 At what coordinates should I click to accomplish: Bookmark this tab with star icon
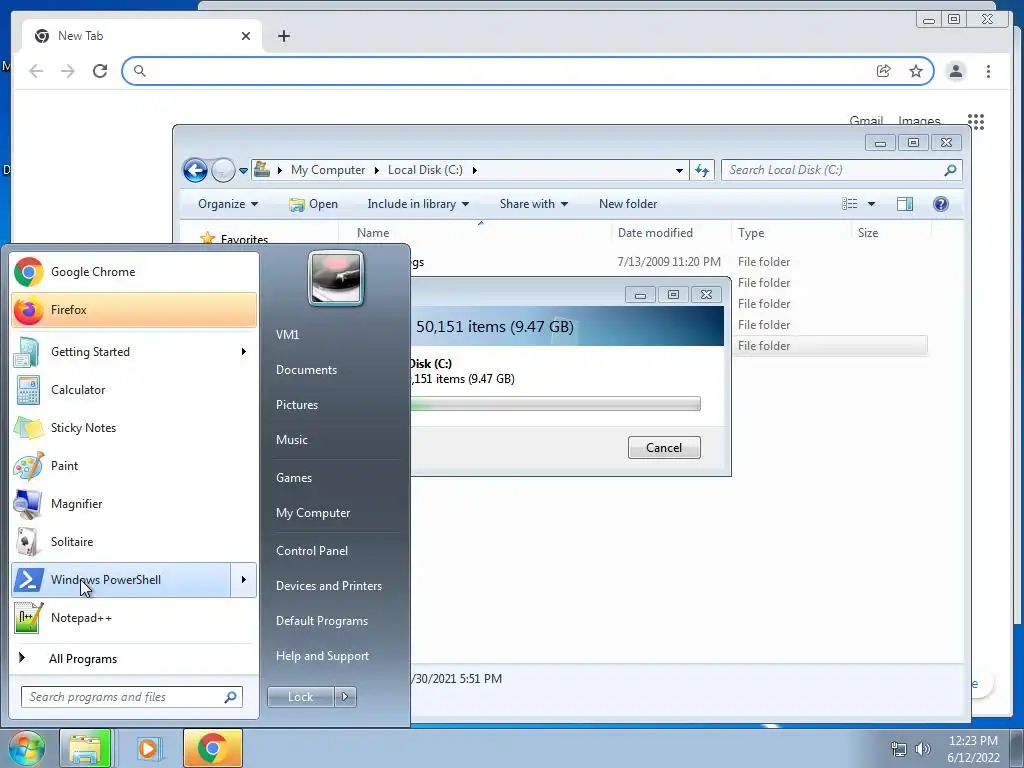(x=916, y=71)
